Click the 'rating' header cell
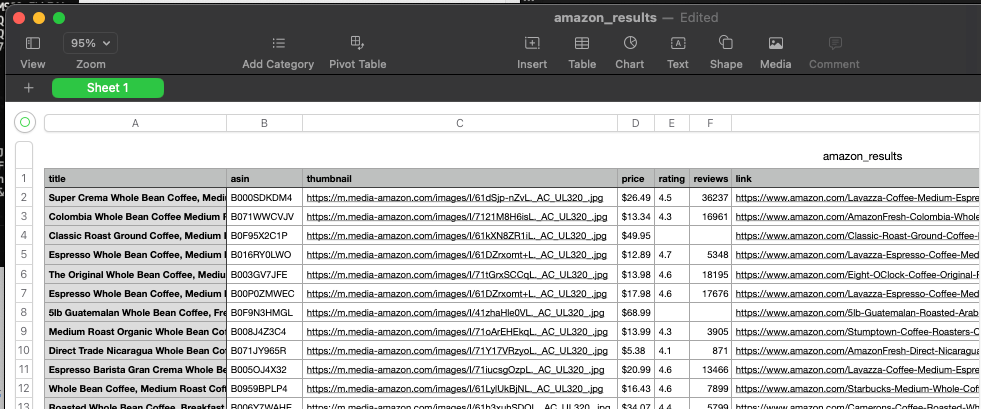 click(x=672, y=179)
